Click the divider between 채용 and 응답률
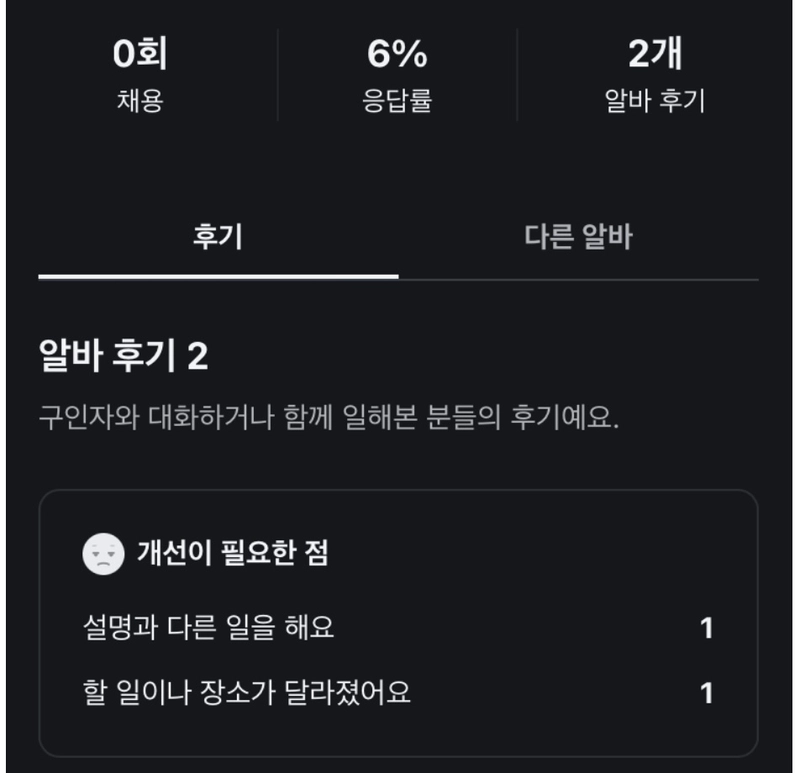This screenshot has width=800, height=773. coord(278,75)
